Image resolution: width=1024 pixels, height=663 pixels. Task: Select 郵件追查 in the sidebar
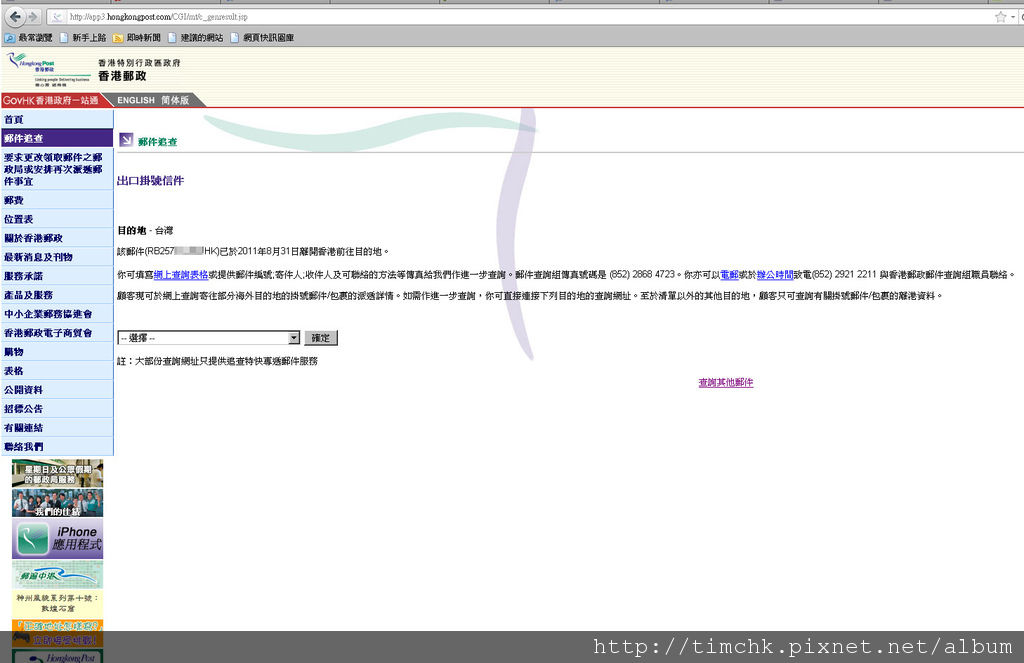pyautogui.click(x=57, y=138)
